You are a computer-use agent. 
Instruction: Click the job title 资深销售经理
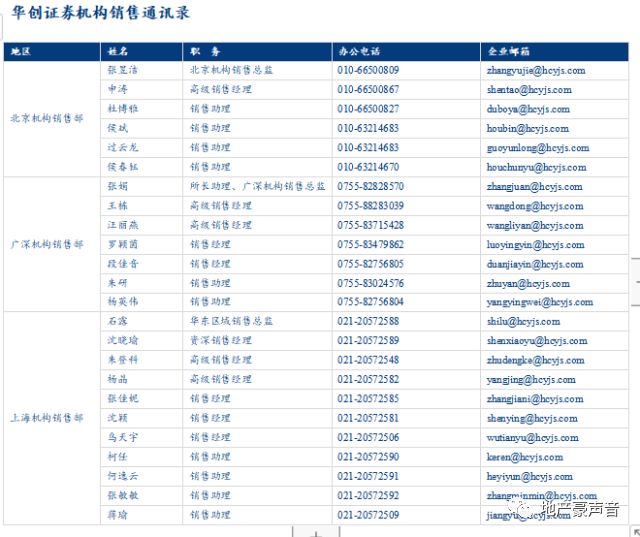(x=221, y=341)
